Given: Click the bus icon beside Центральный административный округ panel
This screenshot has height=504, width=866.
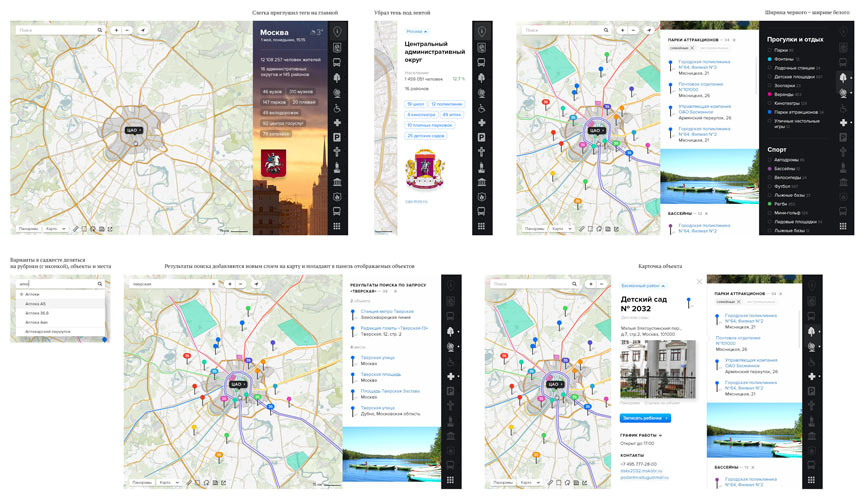Looking at the screenshot, I should tap(482, 62).
